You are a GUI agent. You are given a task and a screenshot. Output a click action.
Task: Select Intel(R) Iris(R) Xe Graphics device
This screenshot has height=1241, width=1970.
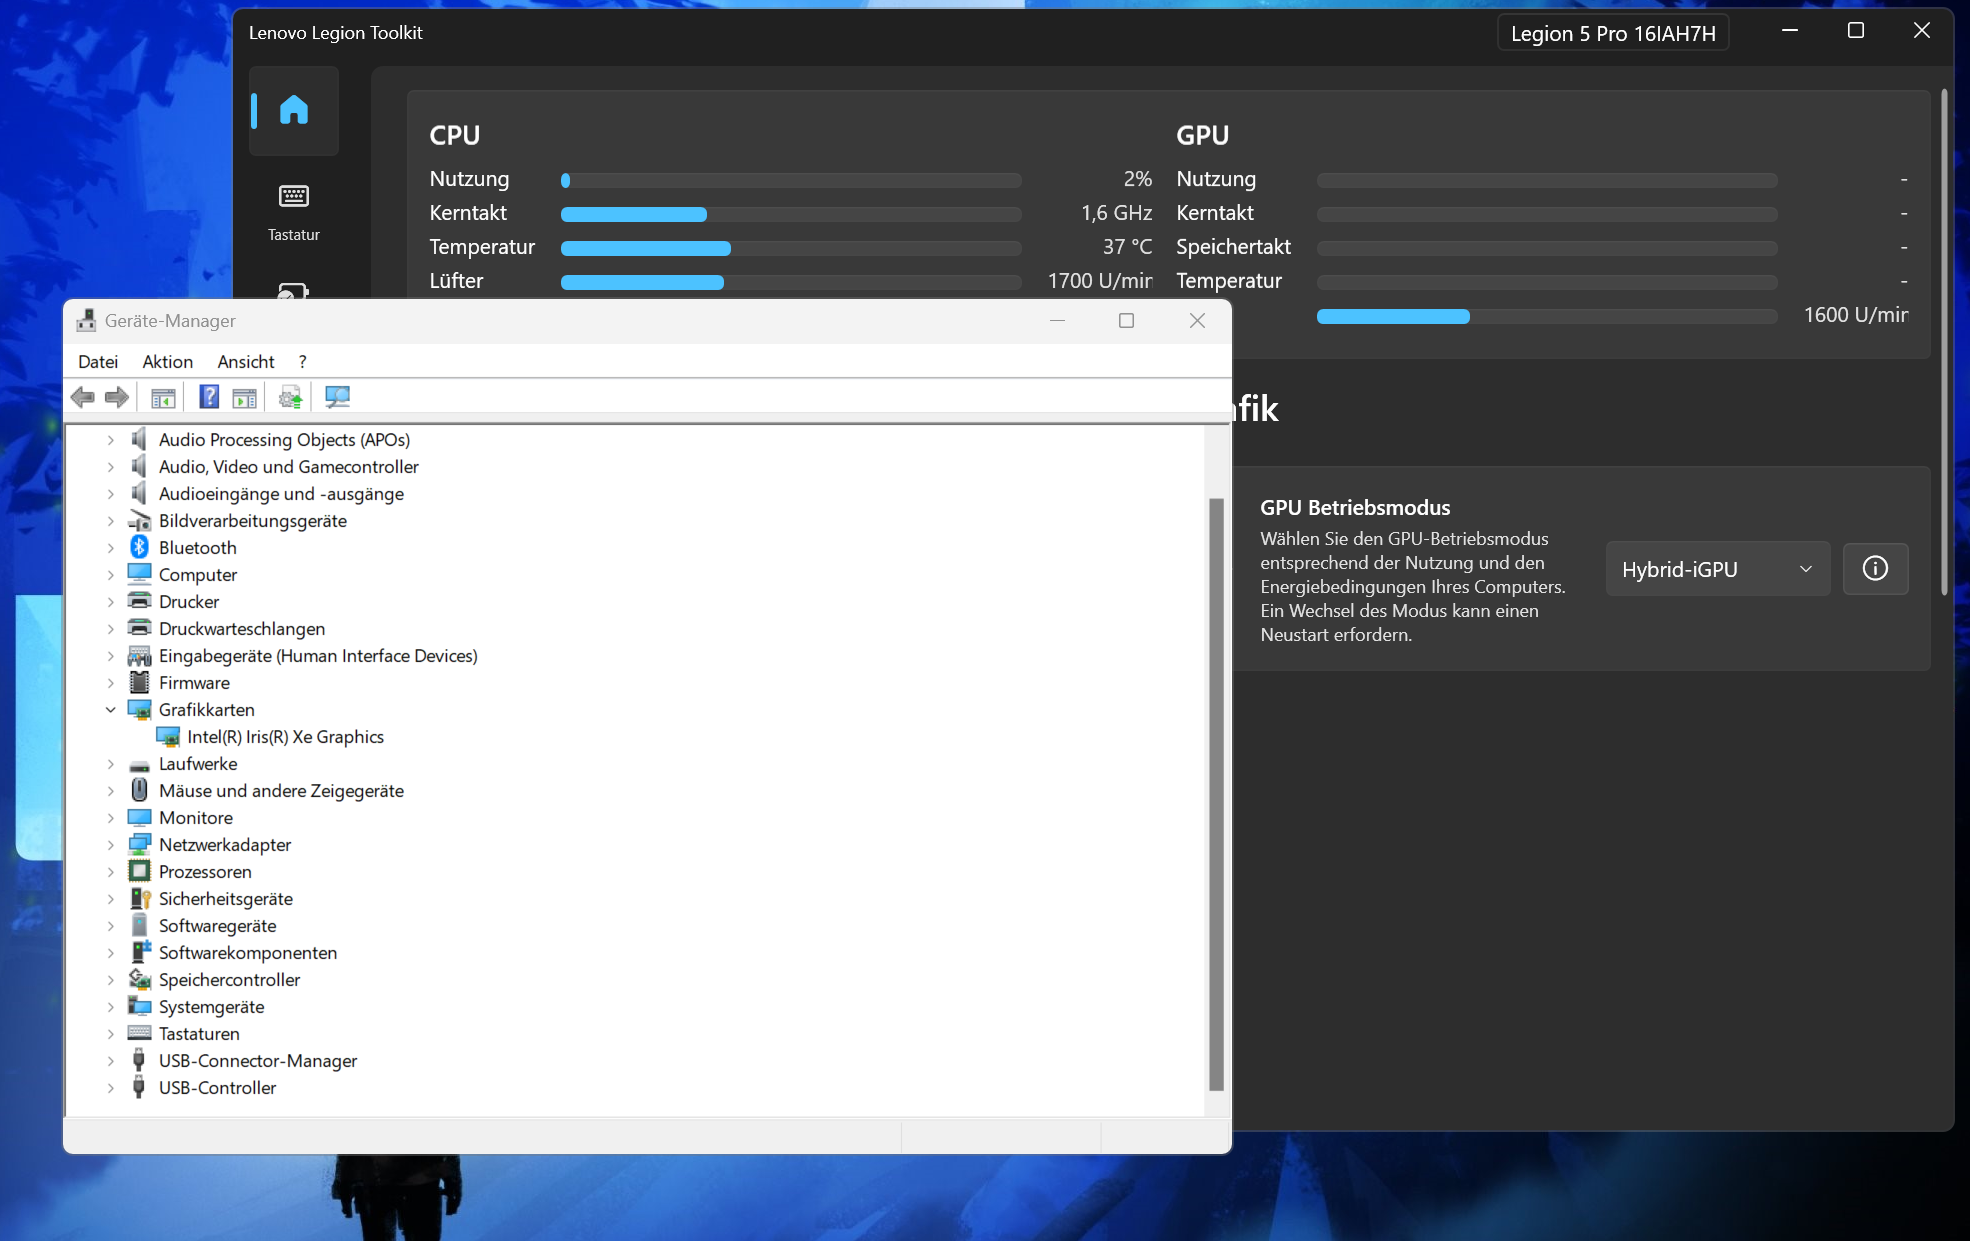tap(285, 737)
